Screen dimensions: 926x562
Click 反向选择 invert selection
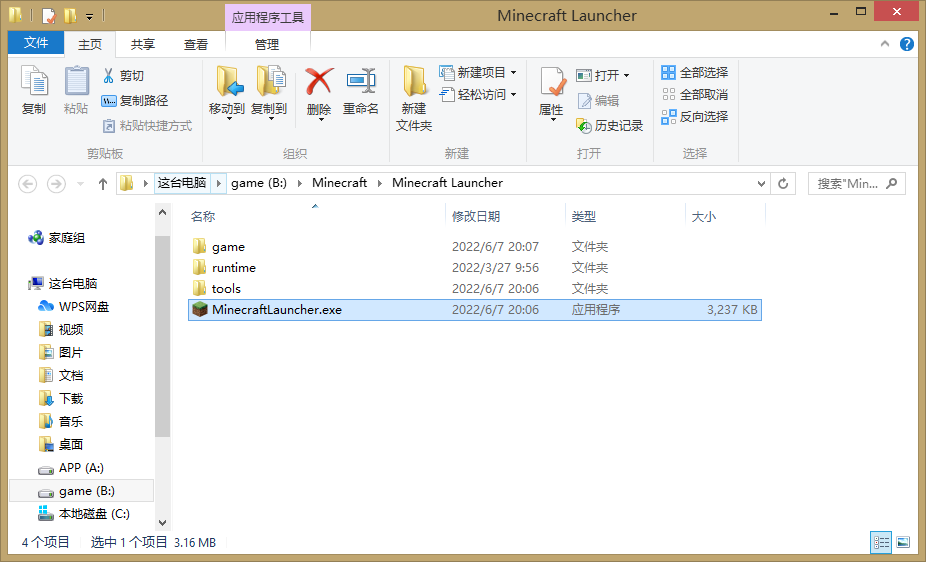[694, 117]
